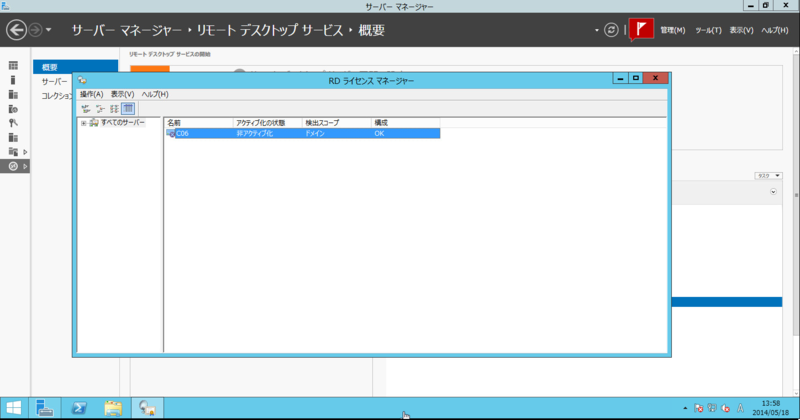Toggle IME input mode A indicator
This screenshot has height=420, width=800.
[x=740, y=408]
